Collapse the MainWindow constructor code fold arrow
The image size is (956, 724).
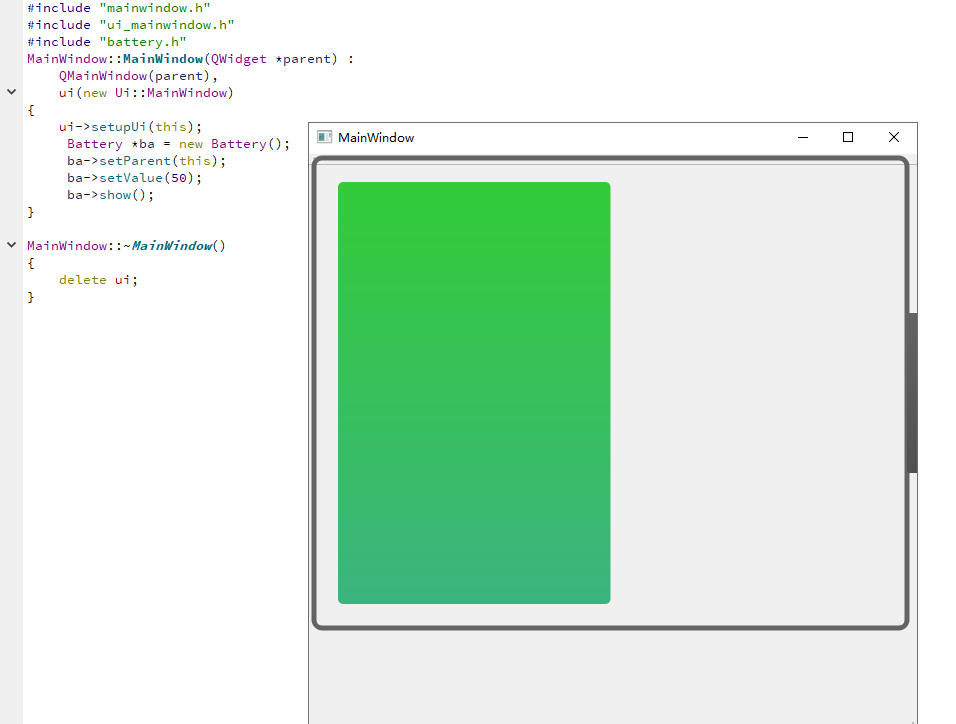pyautogui.click(x=11, y=92)
